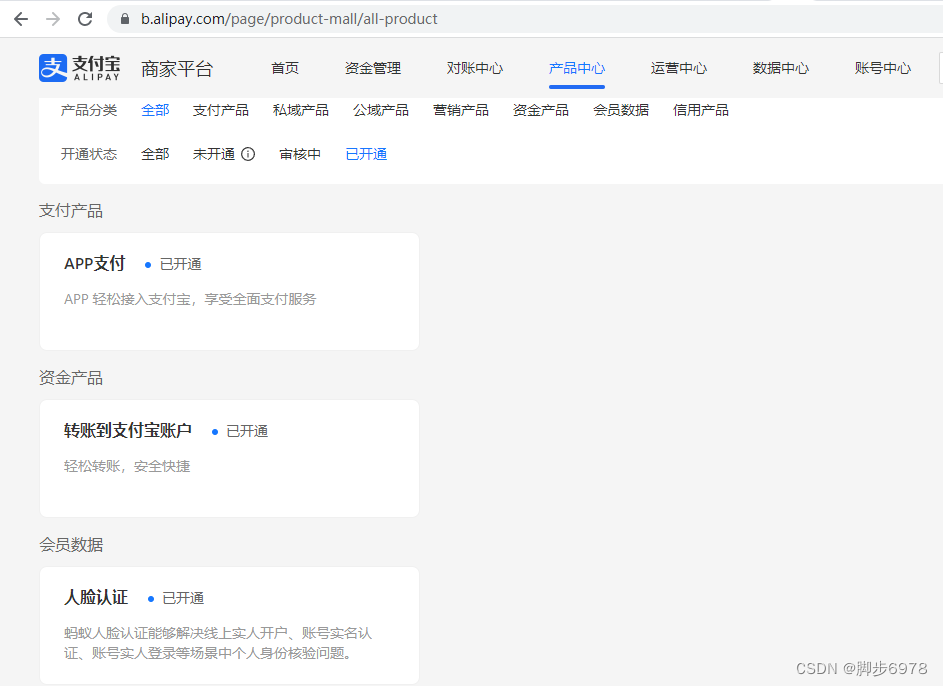This screenshot has height=686, width=943.
Task: Click the 已开通 status on APP支付 card
Action: click(x=180, y=265)
